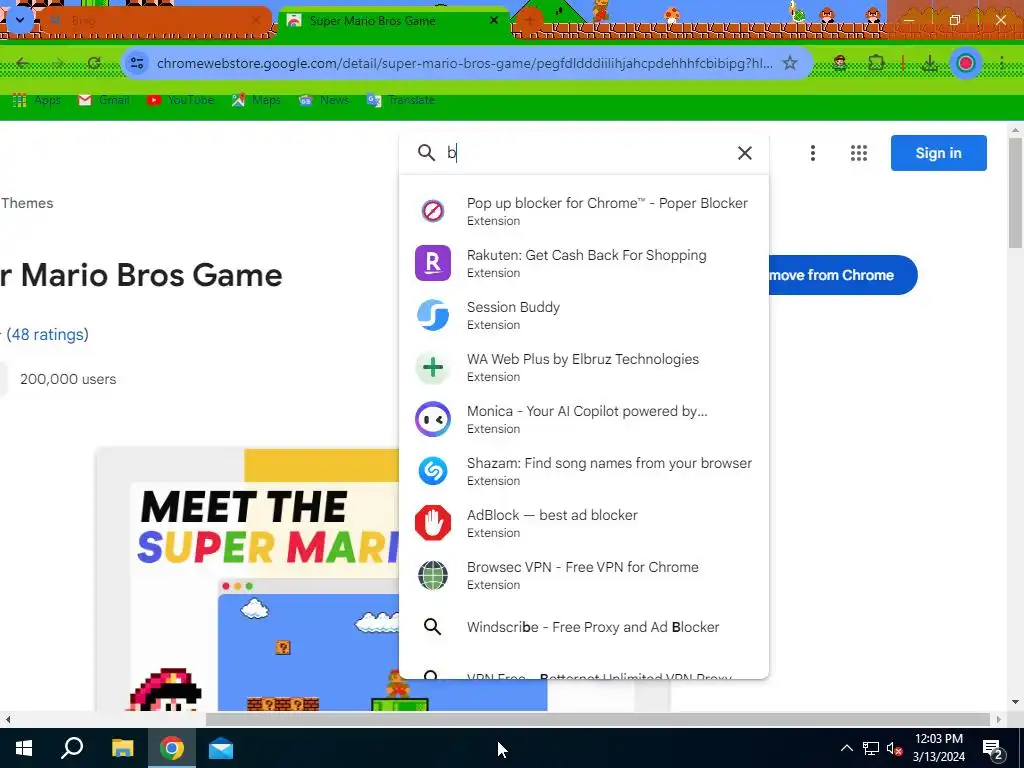Open the AdBlock red hand icon
Viewport: 1024px width, 768px height.
coord(432,522)
